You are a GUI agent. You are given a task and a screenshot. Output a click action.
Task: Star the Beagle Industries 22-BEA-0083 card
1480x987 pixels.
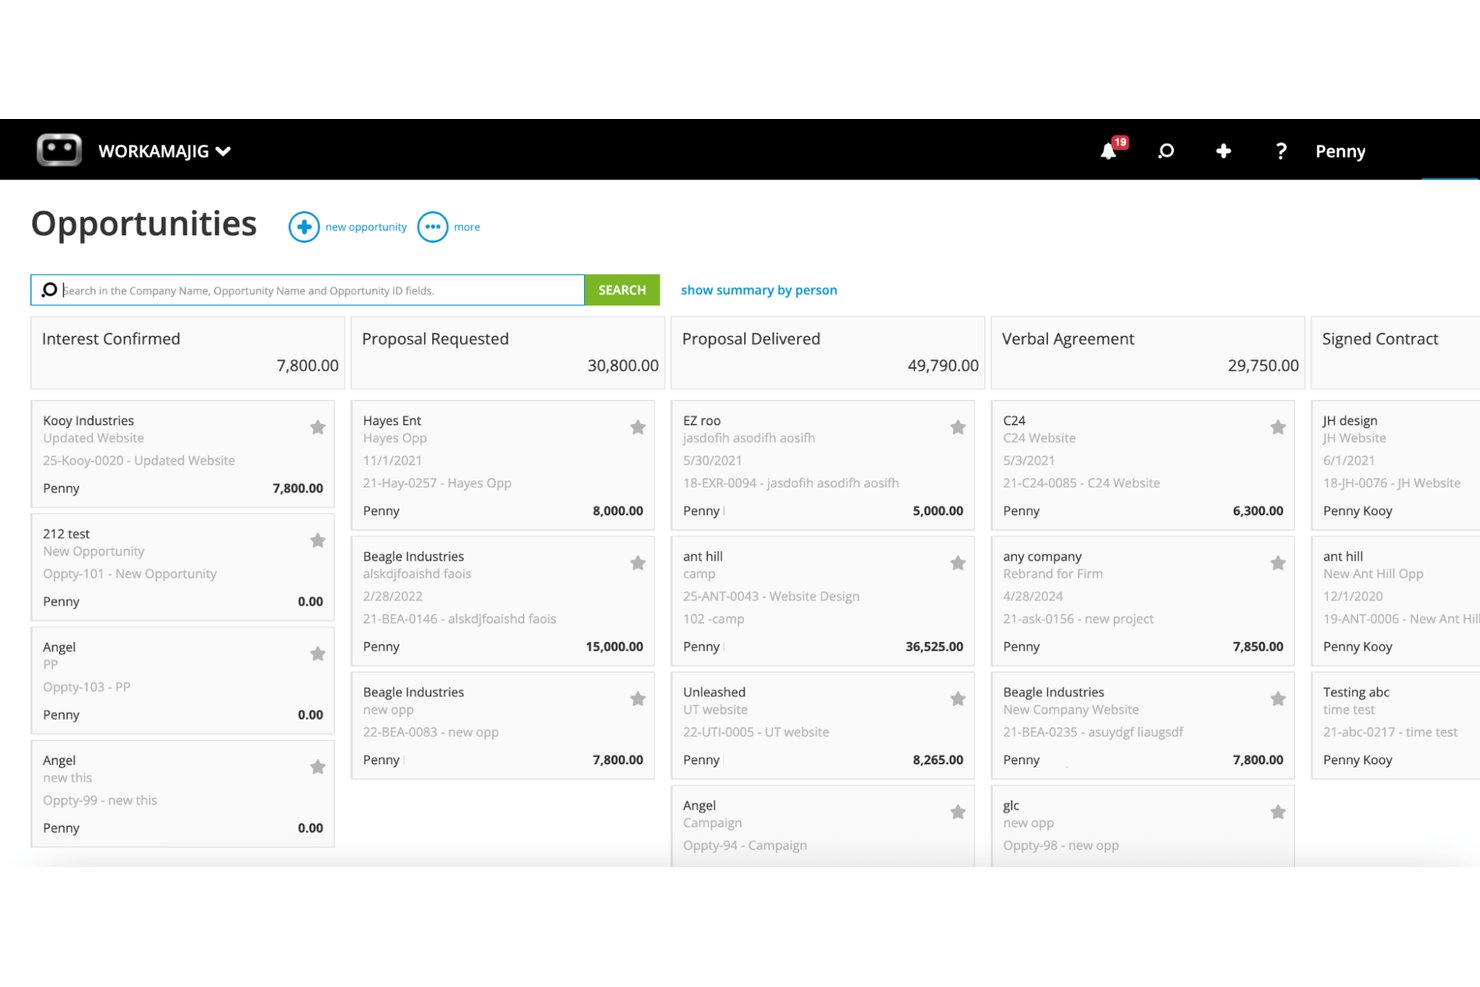pyautogui.click(x=638, y=699)
